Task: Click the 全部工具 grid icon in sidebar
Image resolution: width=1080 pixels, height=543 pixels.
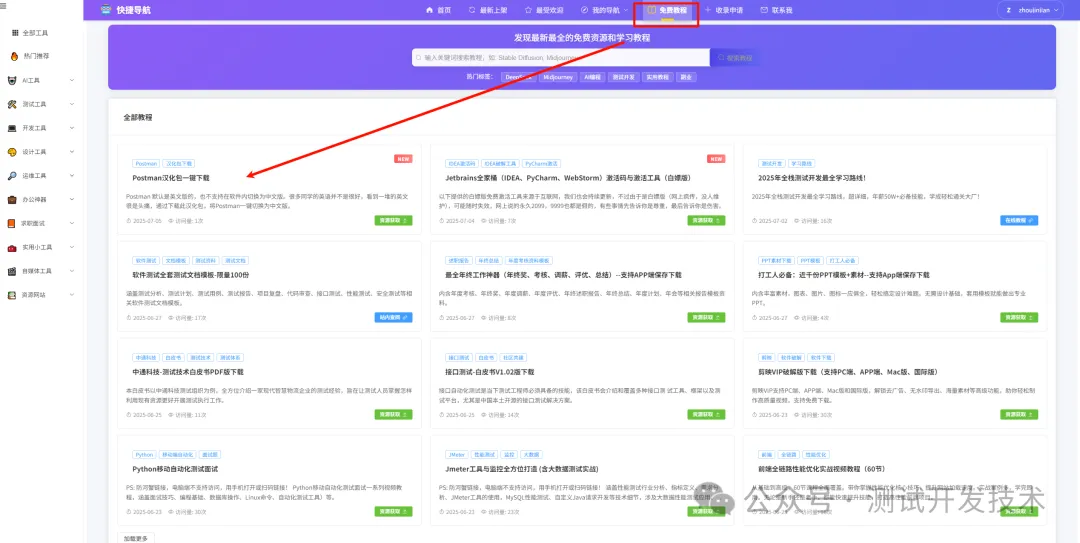Action: 15,33
